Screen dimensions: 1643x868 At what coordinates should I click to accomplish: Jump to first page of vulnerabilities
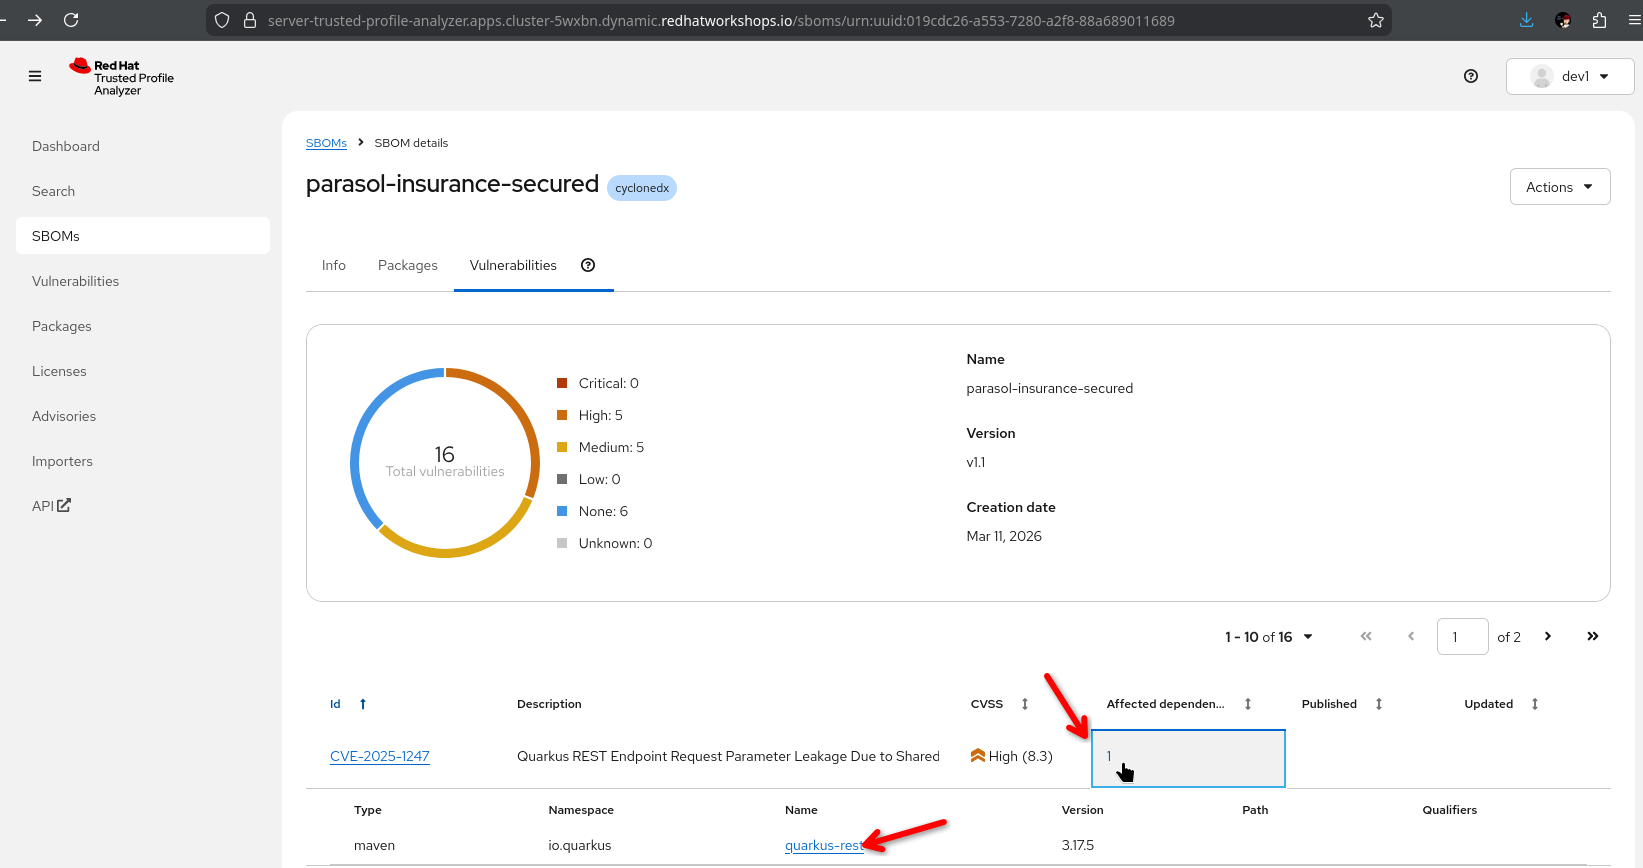point(1366,636)
